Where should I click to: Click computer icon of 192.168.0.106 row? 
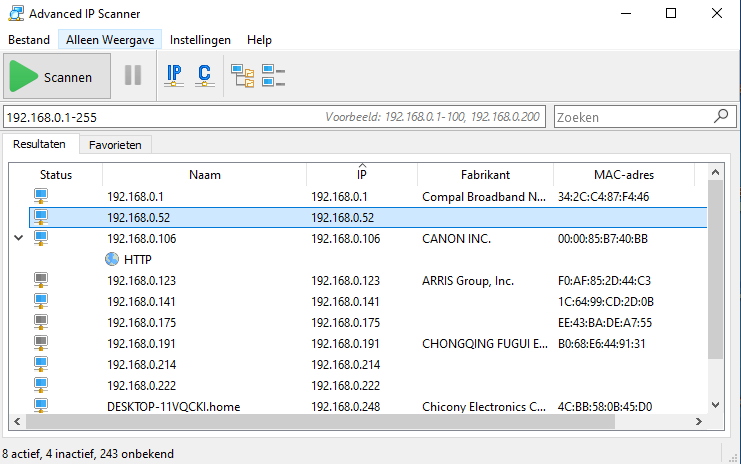point(41,238)
